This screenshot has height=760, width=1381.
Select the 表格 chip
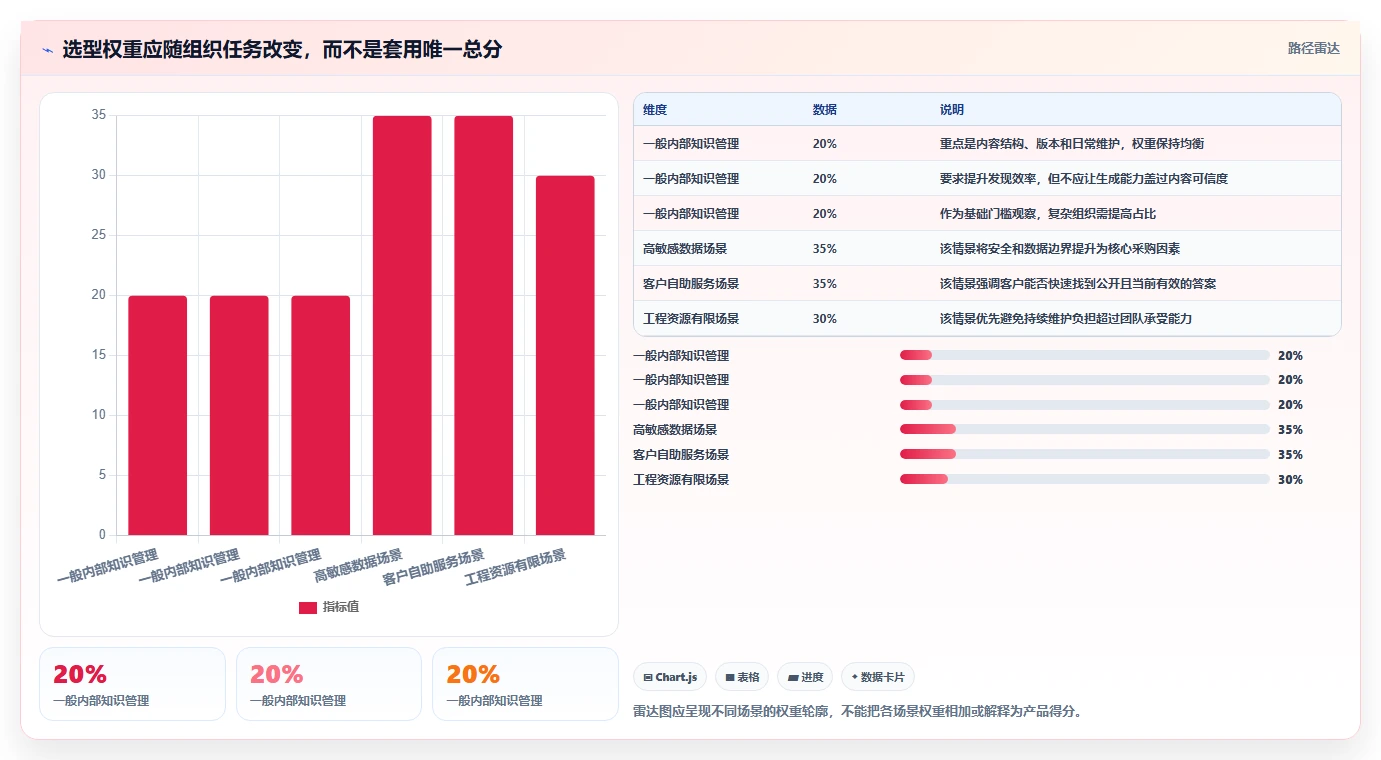(742, 677)
